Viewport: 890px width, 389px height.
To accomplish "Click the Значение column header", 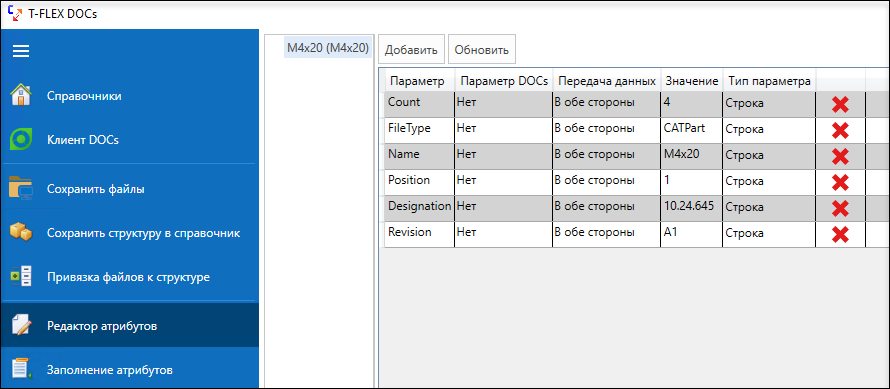I will coord(692,81).
